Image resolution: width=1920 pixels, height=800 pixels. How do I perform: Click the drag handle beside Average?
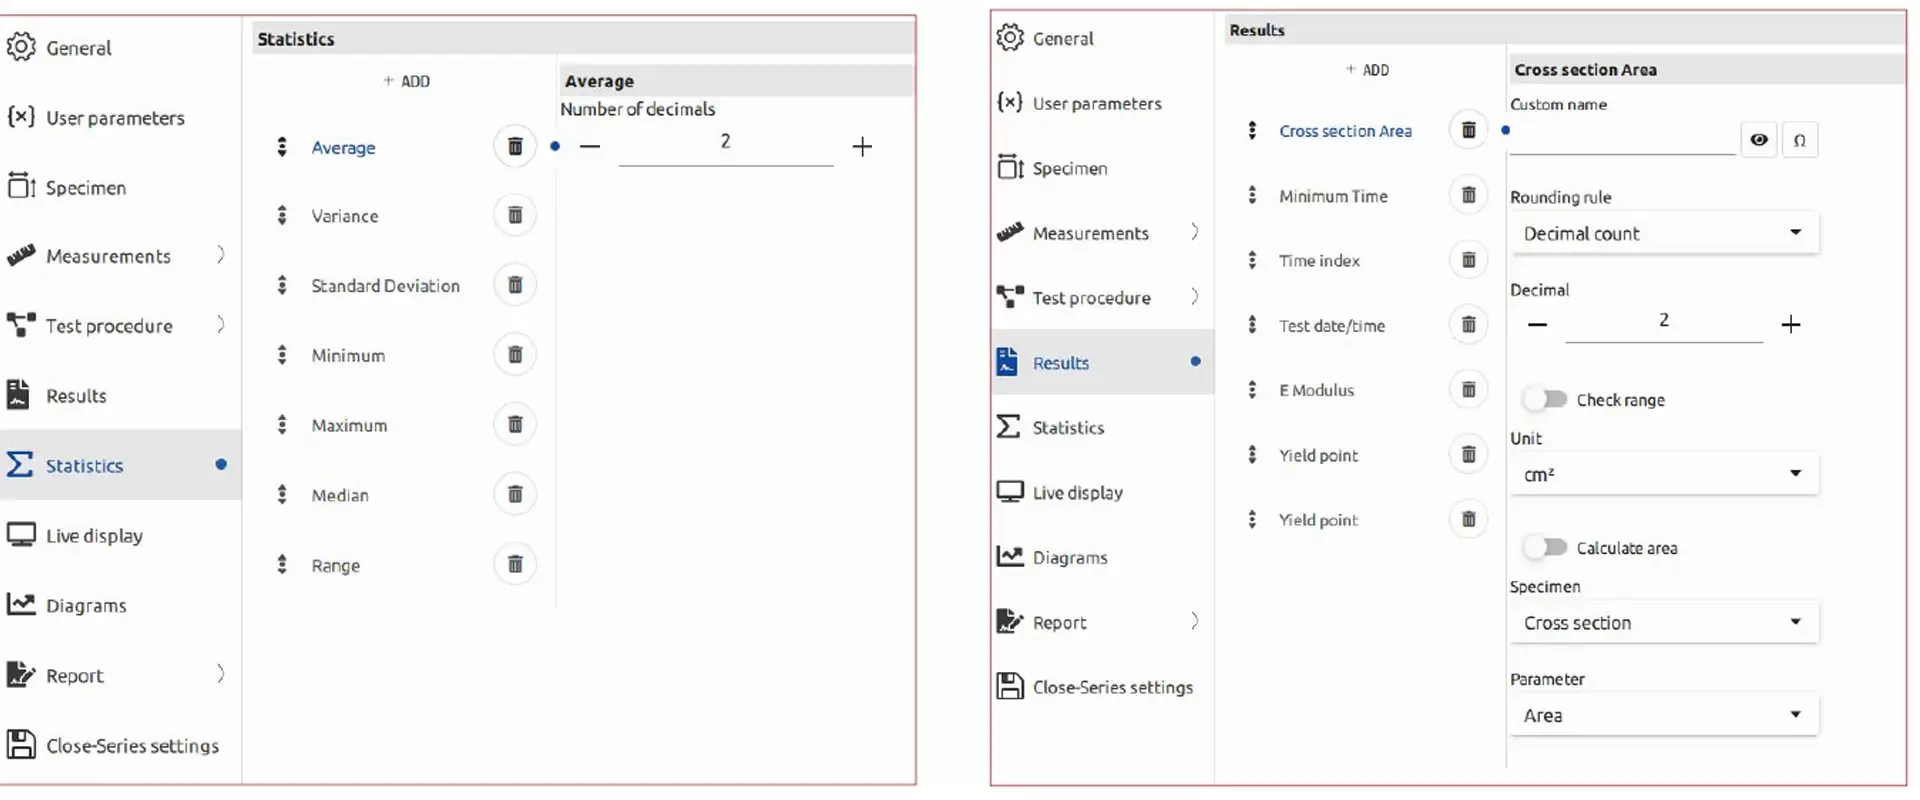coord(282,147)
